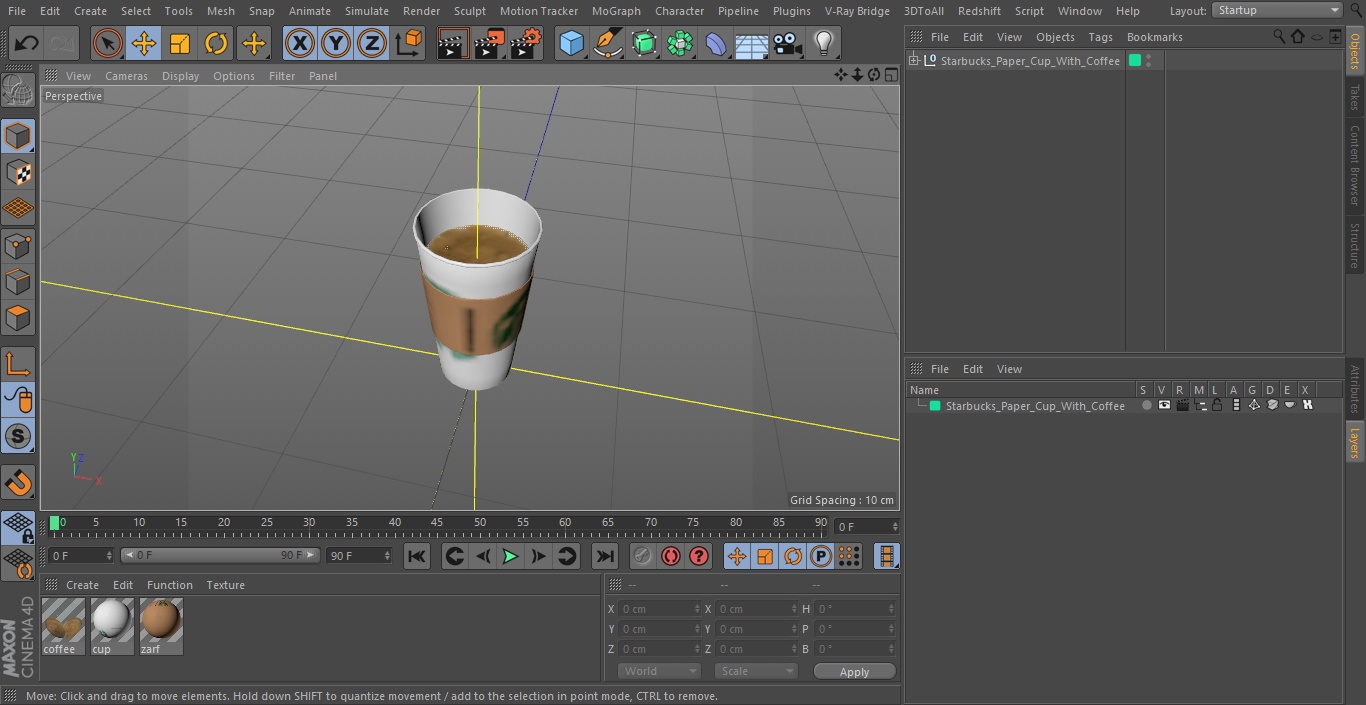Toggle parameter keyframe recording P

821,556
